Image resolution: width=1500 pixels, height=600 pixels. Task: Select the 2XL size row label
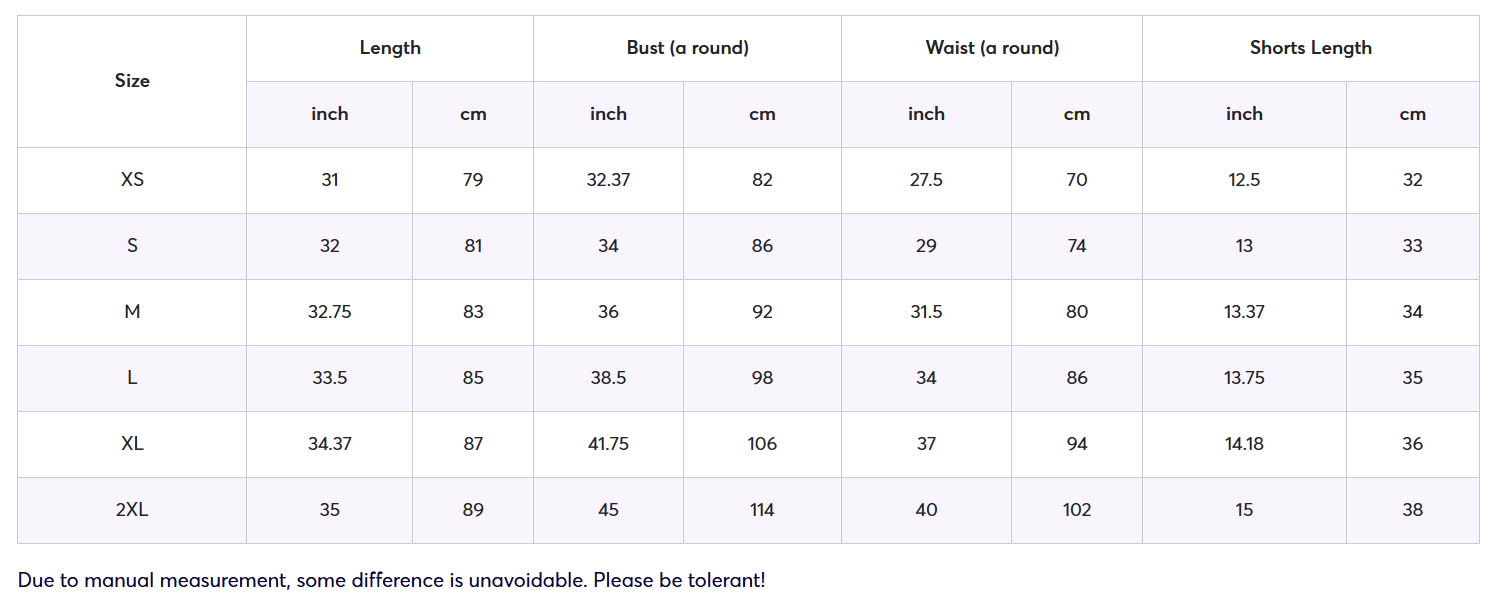132,510
